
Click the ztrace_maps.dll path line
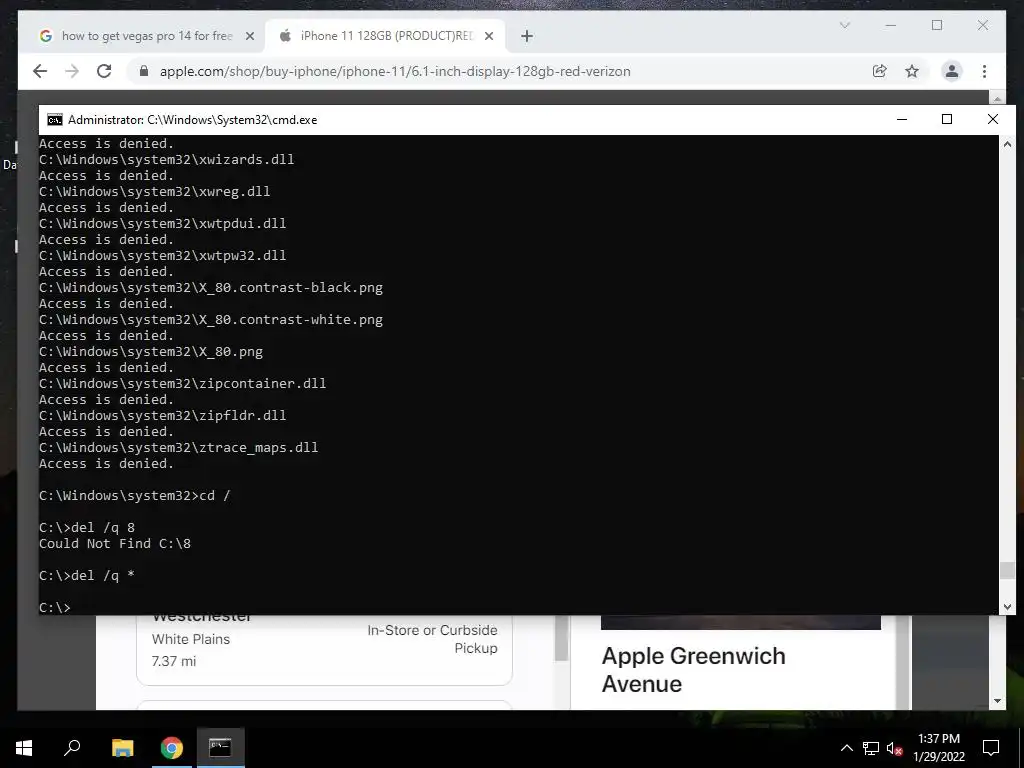178,447
